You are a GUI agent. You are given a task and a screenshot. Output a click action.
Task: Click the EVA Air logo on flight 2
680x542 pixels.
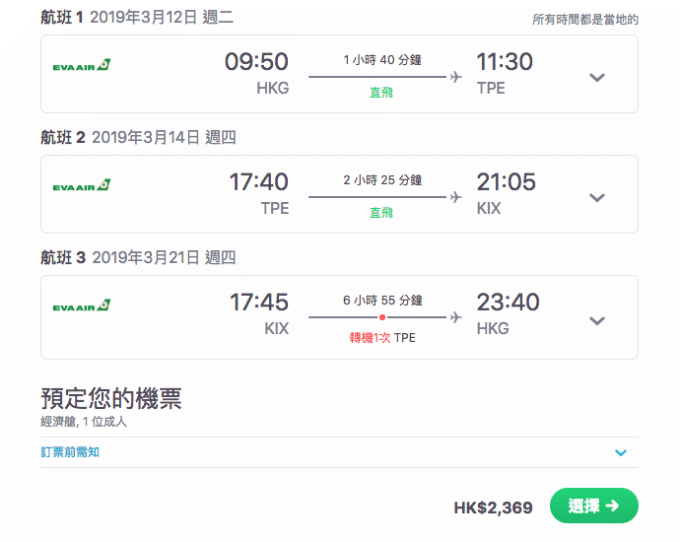coord(82,185)
